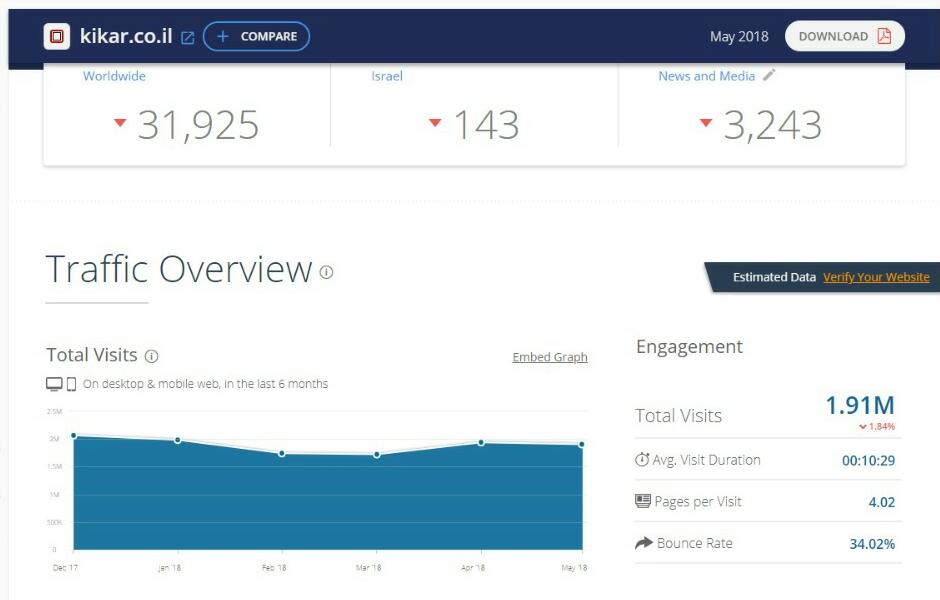Image resolution: width=940 pixels, height=600 pixels.
Task: Open the May 2018 date selector
Action: pos(739,37)
